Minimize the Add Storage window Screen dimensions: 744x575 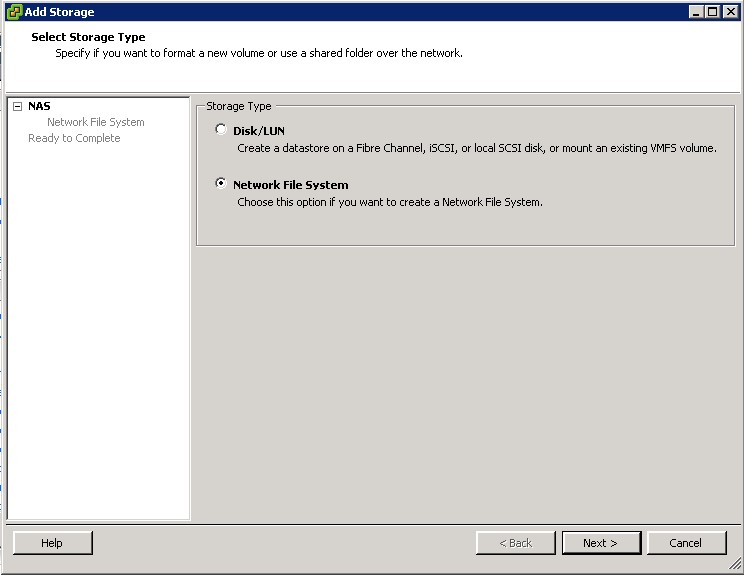point(697,11)
